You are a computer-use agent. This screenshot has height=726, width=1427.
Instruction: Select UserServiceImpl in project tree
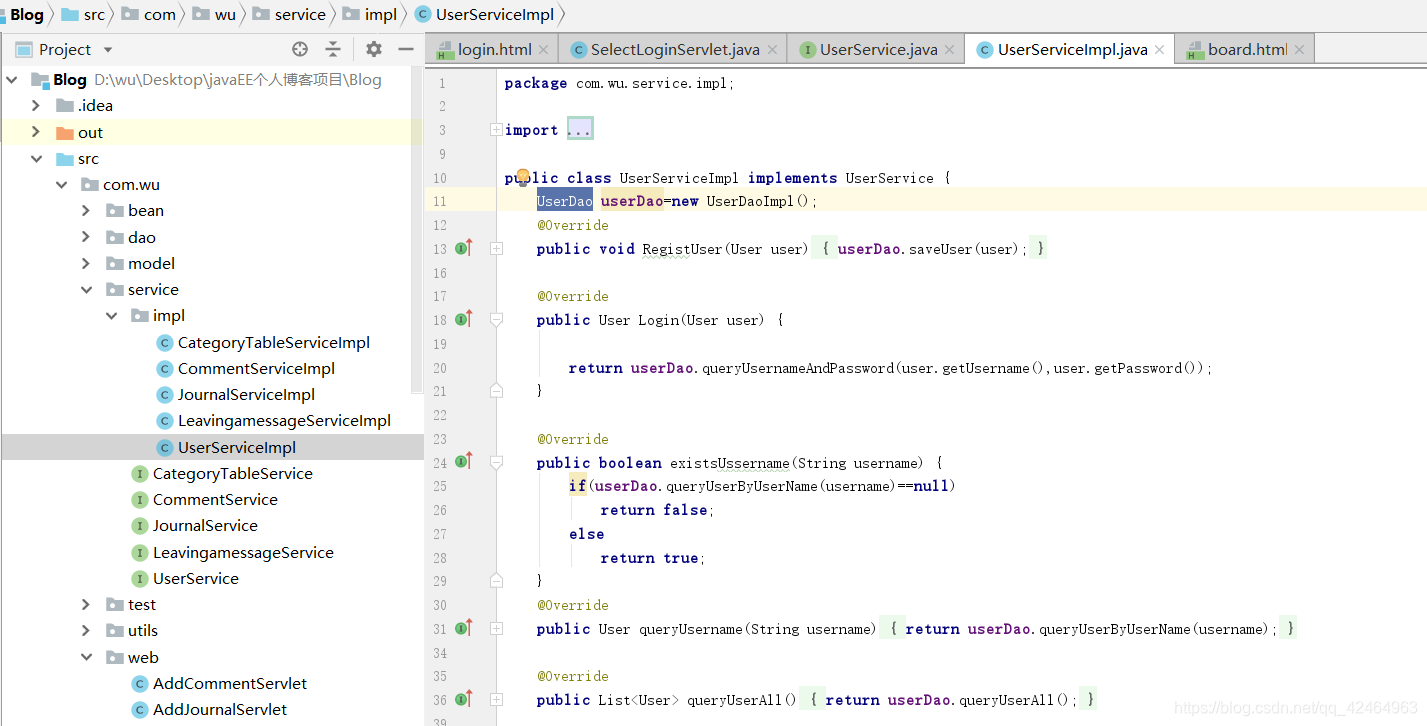tap(227, 447)
